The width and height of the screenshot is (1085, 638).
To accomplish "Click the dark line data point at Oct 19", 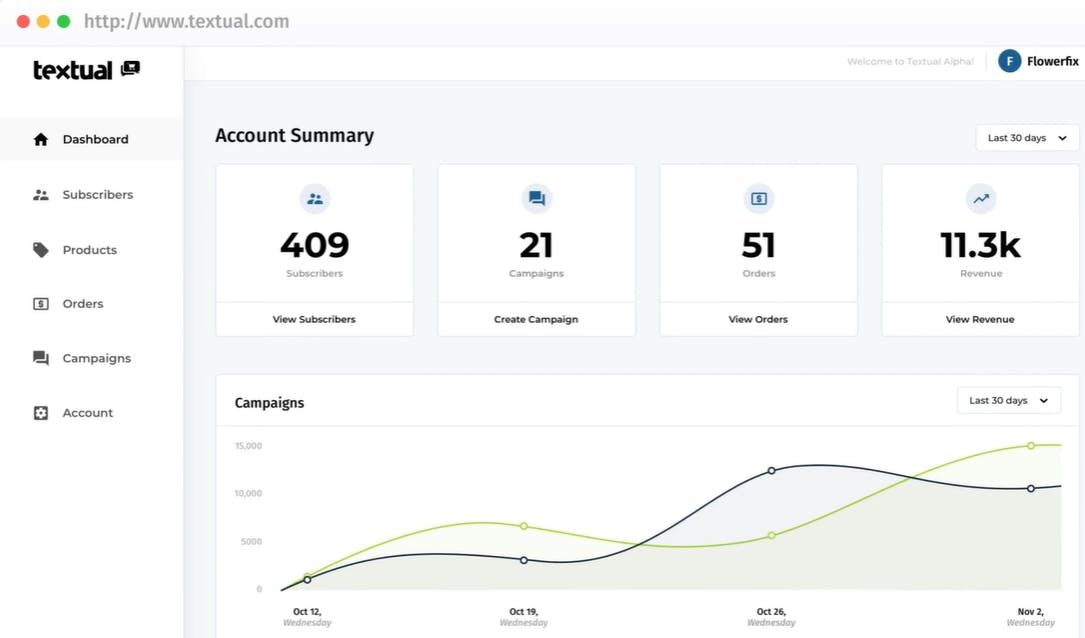I will (x=524, y=560).
